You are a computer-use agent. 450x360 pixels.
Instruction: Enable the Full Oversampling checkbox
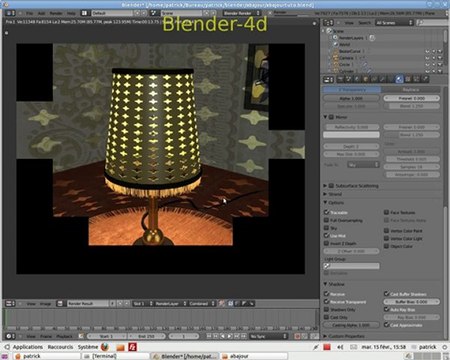coord(327,220)
